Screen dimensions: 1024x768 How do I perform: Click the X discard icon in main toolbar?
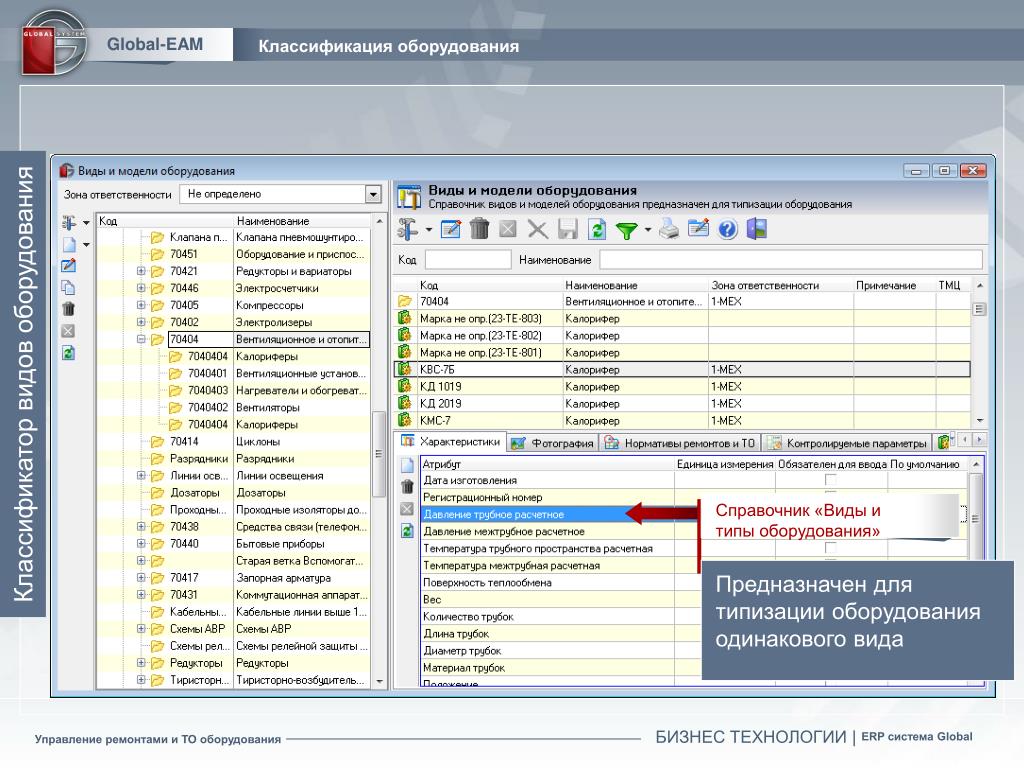[537, 229]
